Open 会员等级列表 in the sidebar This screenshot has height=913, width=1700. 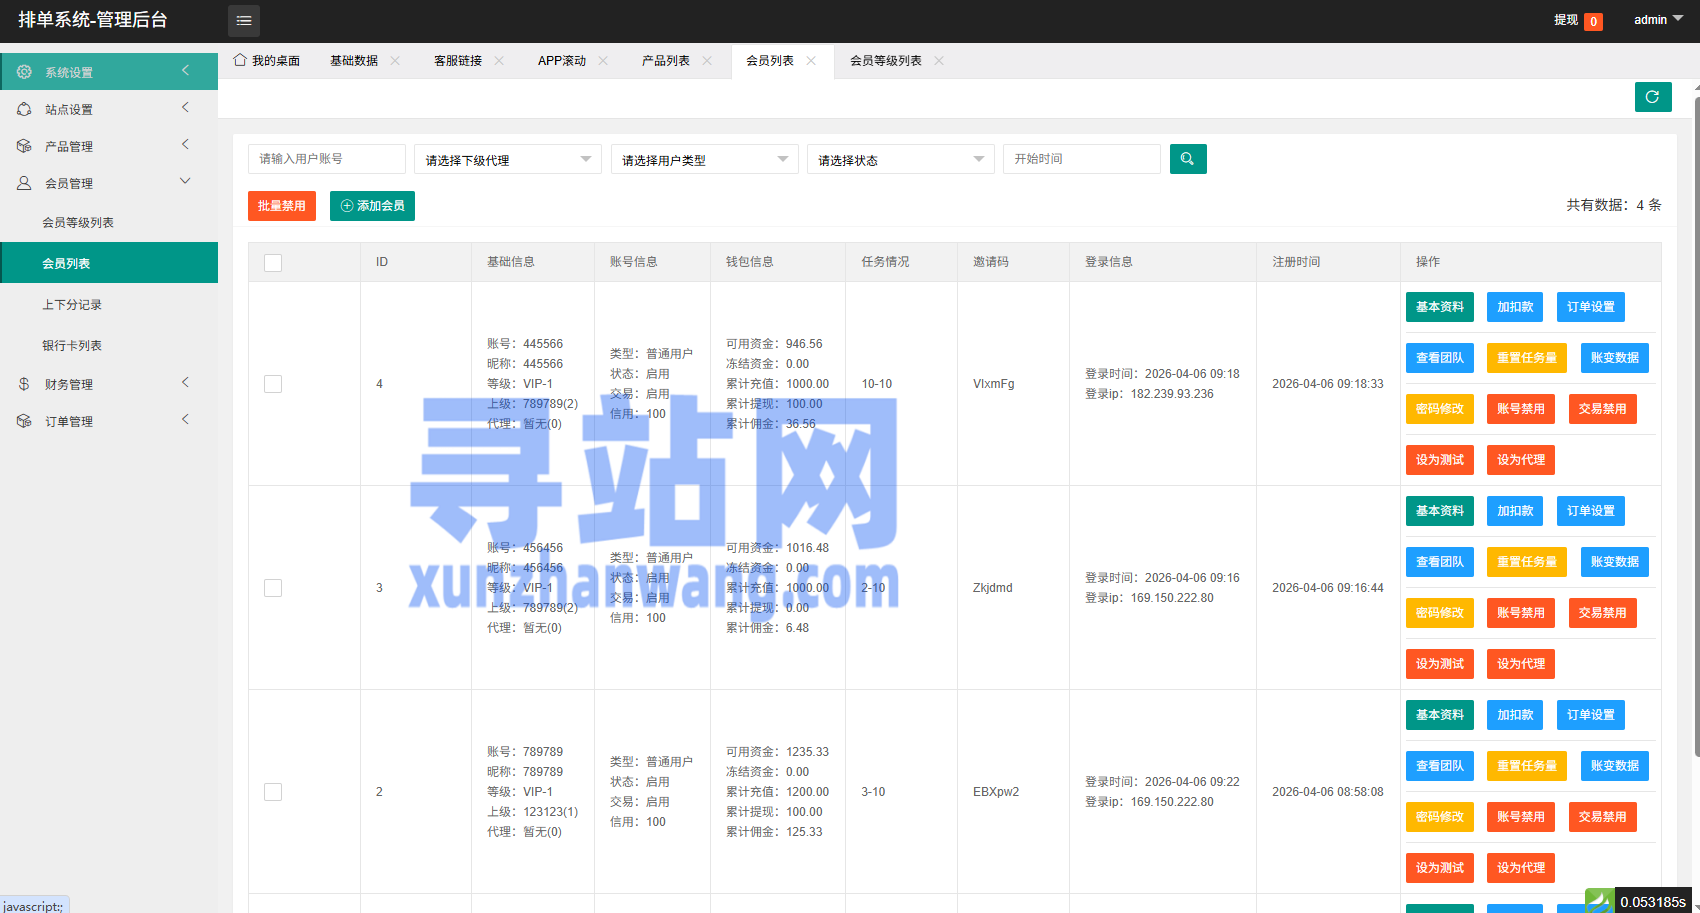click(109, 223)
